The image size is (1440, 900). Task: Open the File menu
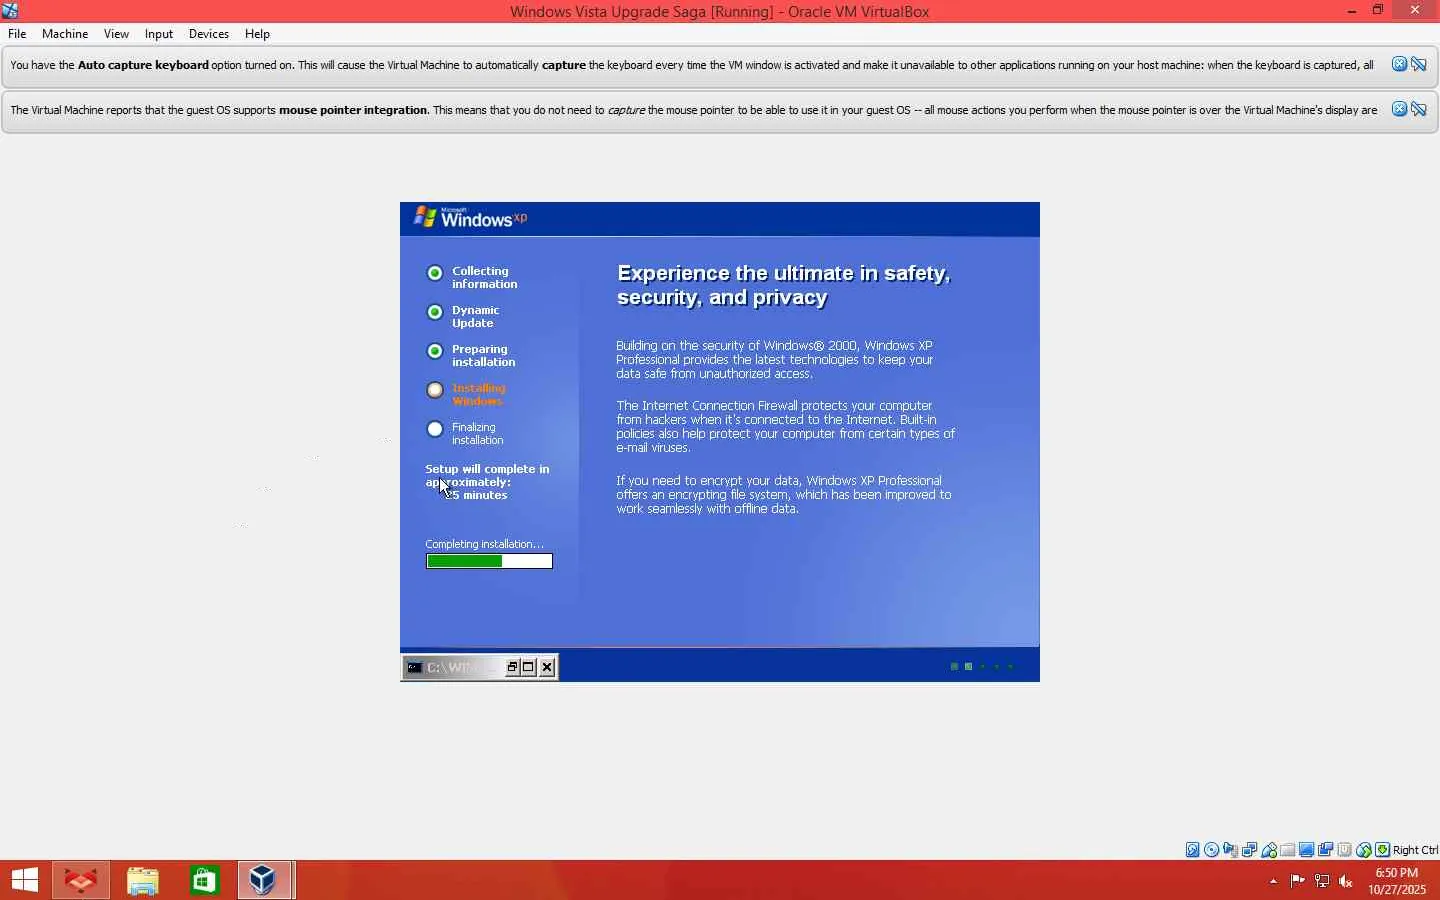17,34
